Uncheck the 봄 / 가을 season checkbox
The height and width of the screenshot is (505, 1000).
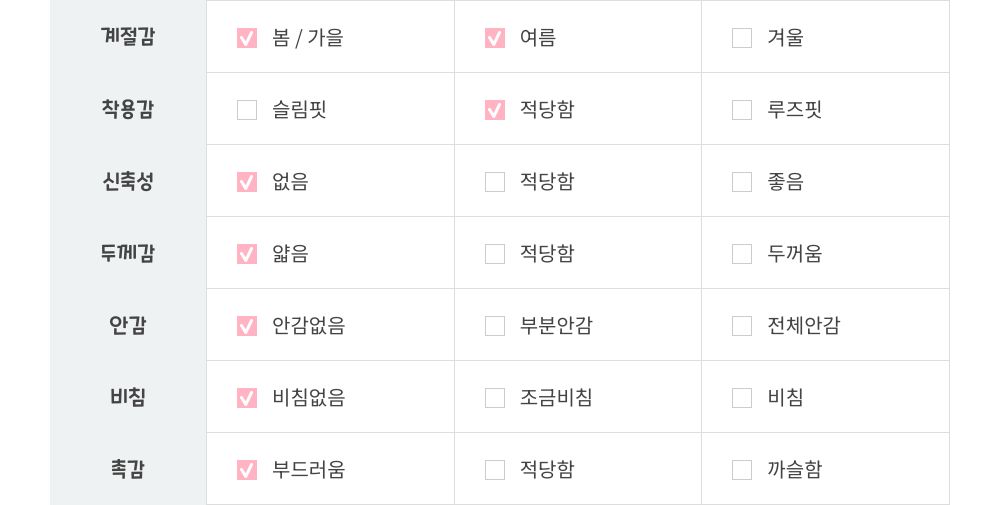coord(247,38)
